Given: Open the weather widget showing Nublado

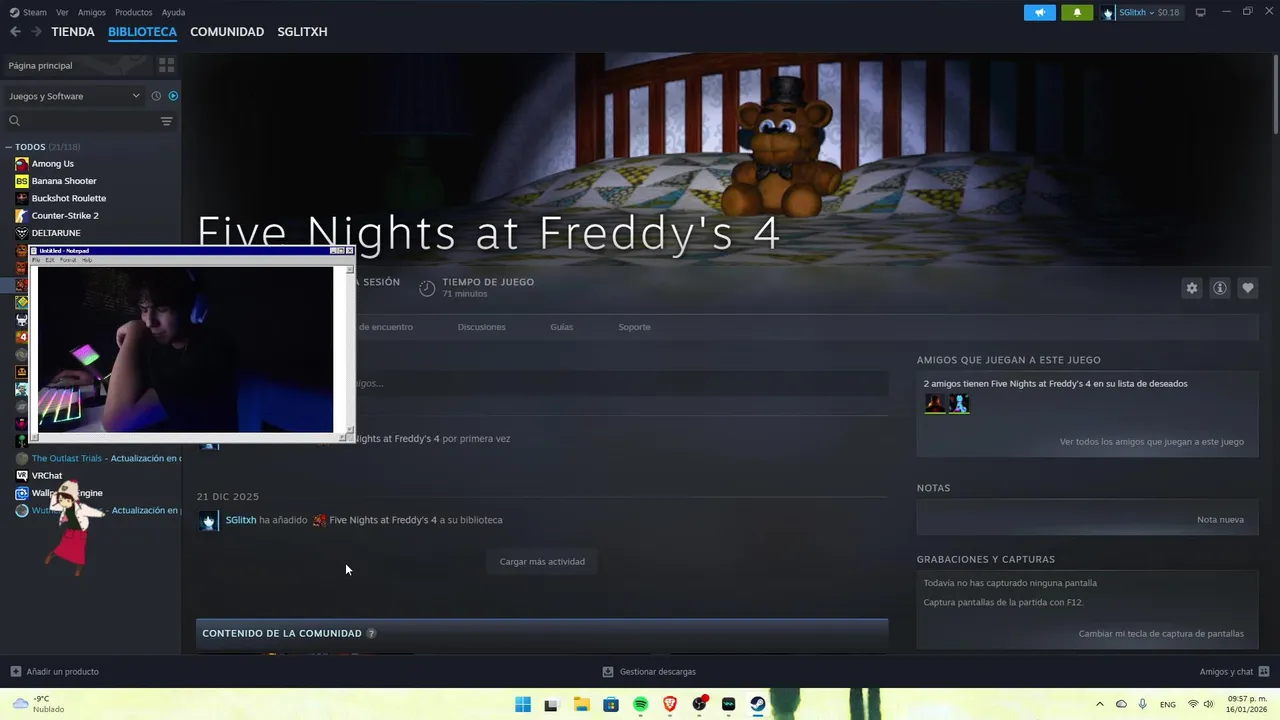Looking at the screenshot, I should pyautogui.click(x=40, y=704).
